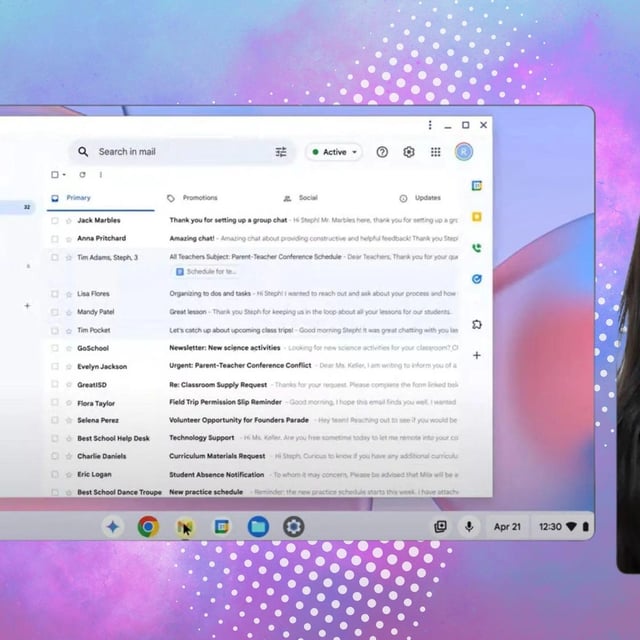Open ChromeOS Settings from the shelf
The image size is (640, 640).
tap(293, 527)
